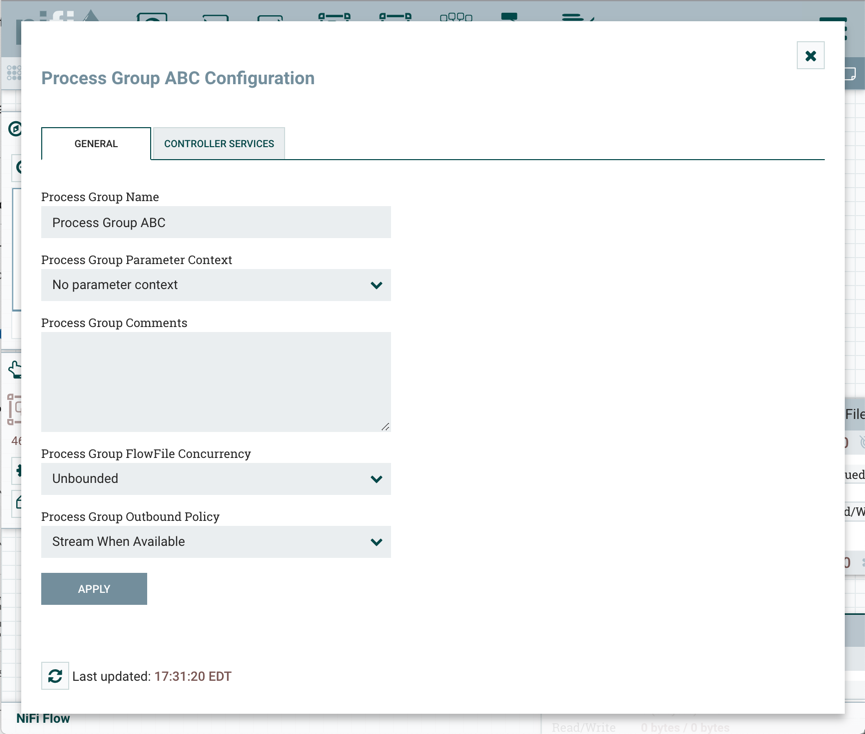Click into the Process Group Name field
Viewport: 865px width, 734px height.
pyautogui.click(x=216, y=223)
